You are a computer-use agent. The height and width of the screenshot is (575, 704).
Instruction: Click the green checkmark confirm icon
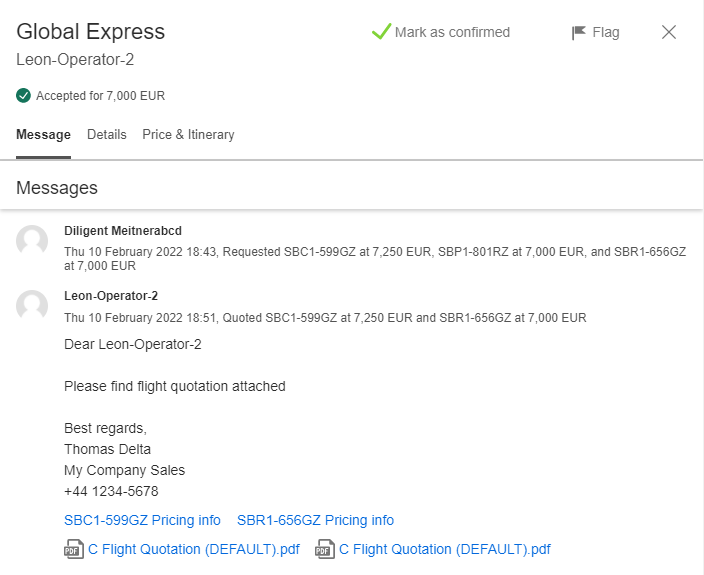(381, 32)
